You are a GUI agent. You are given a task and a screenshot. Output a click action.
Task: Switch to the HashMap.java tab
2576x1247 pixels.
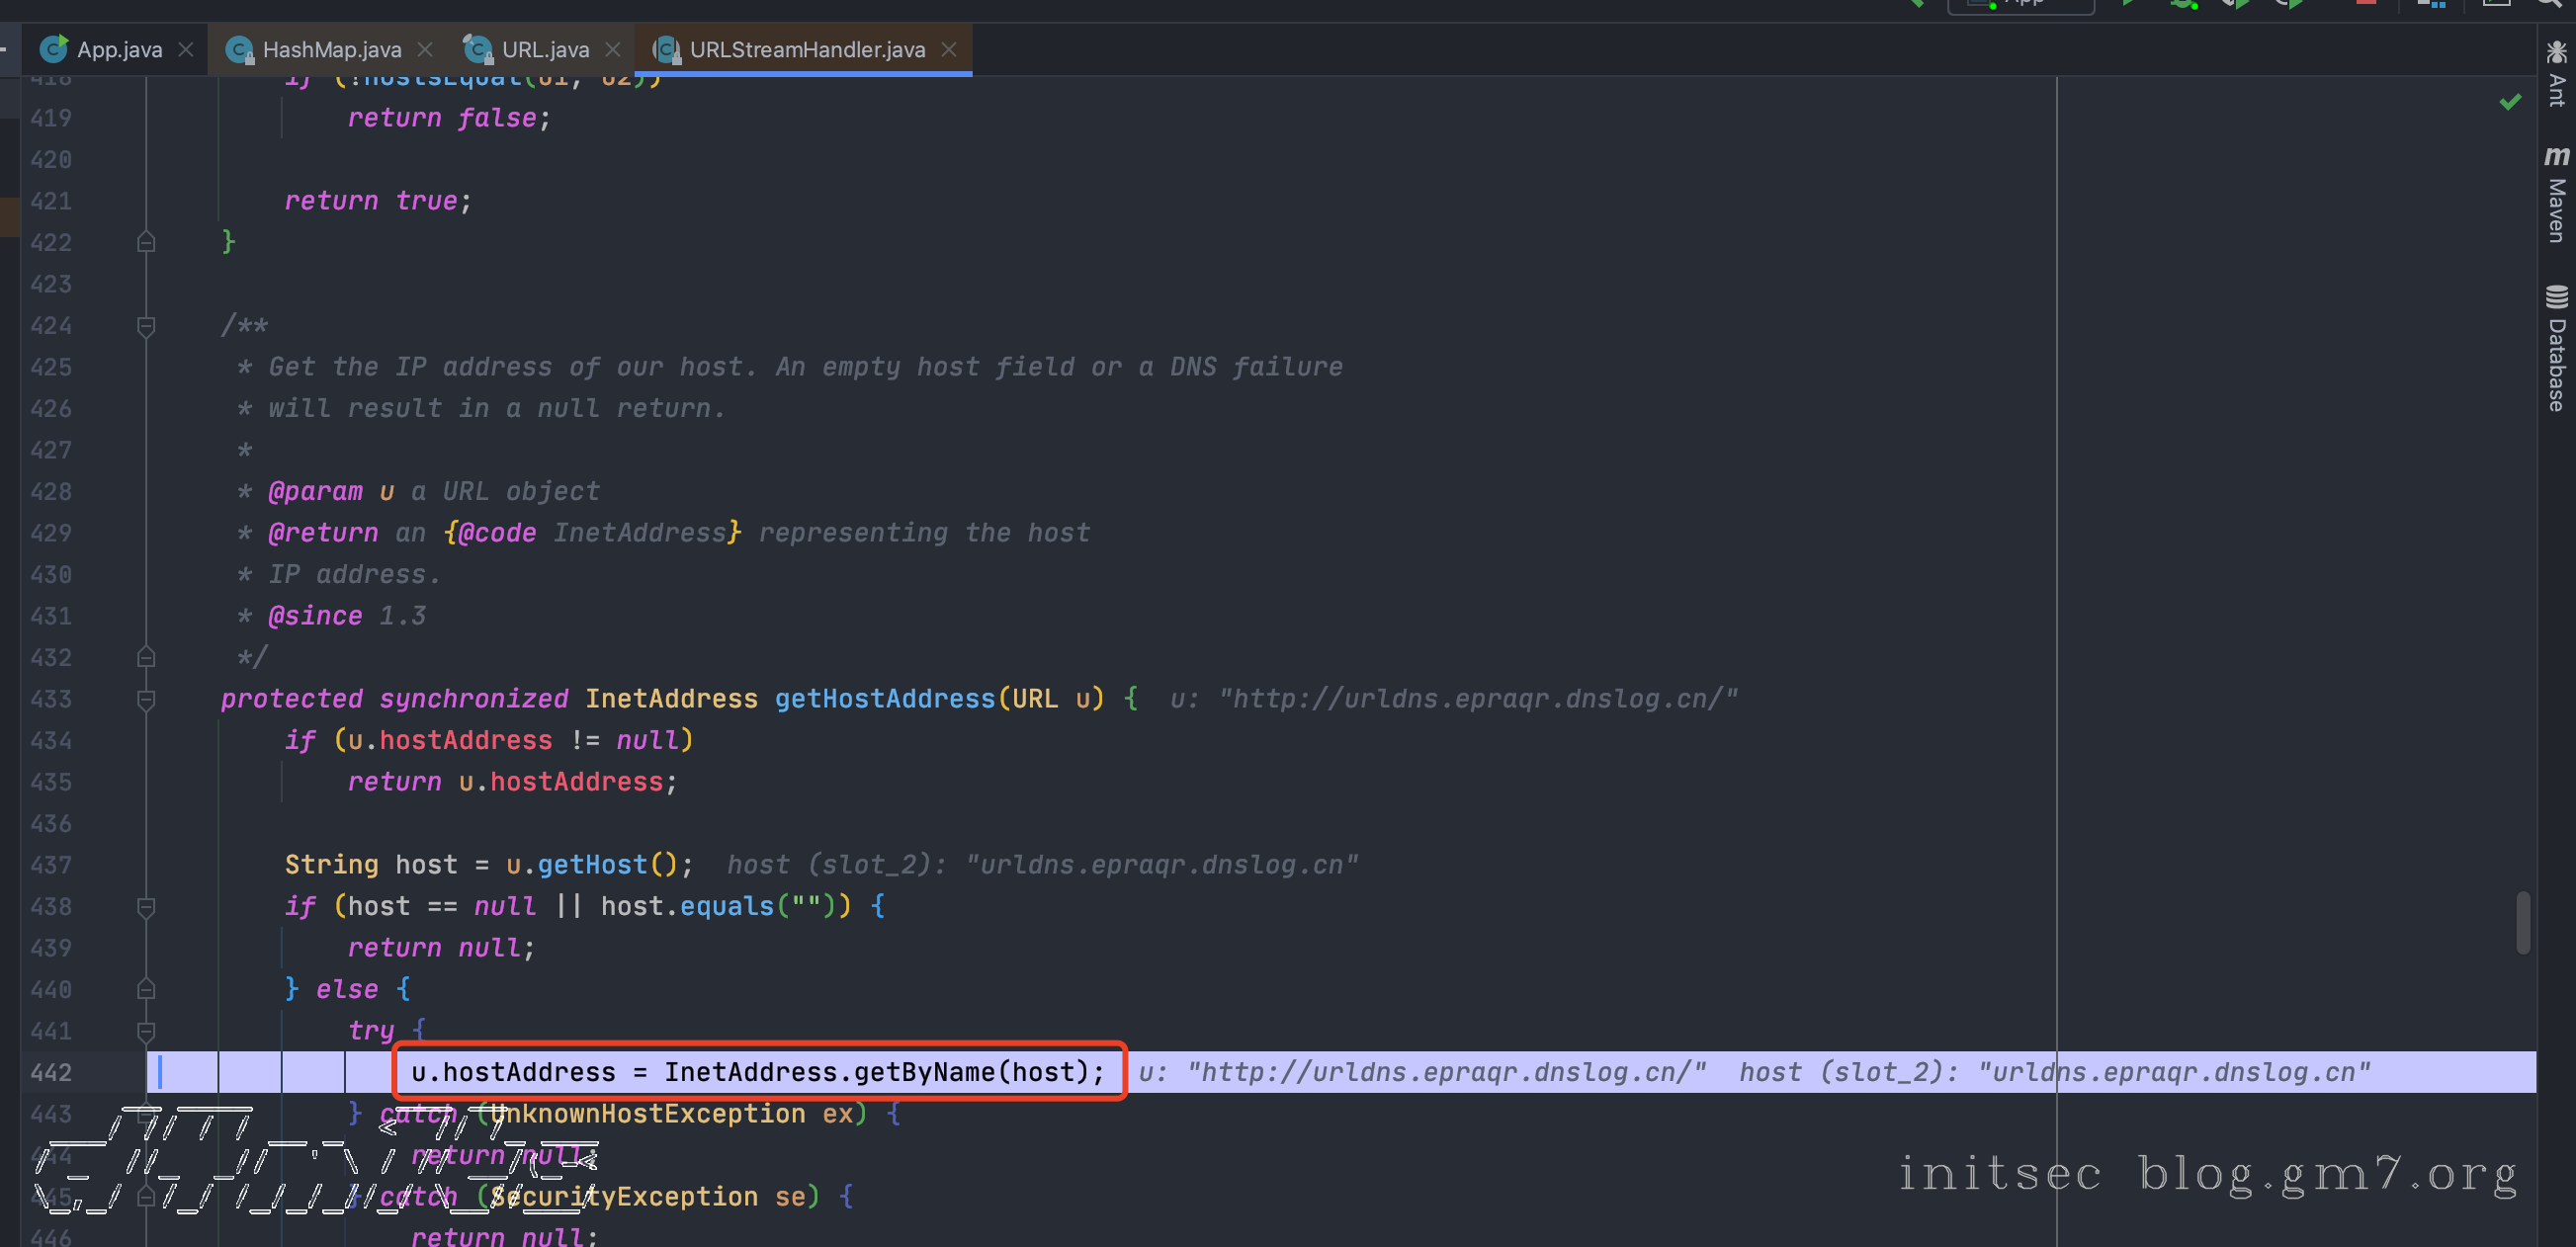[332, 49]
